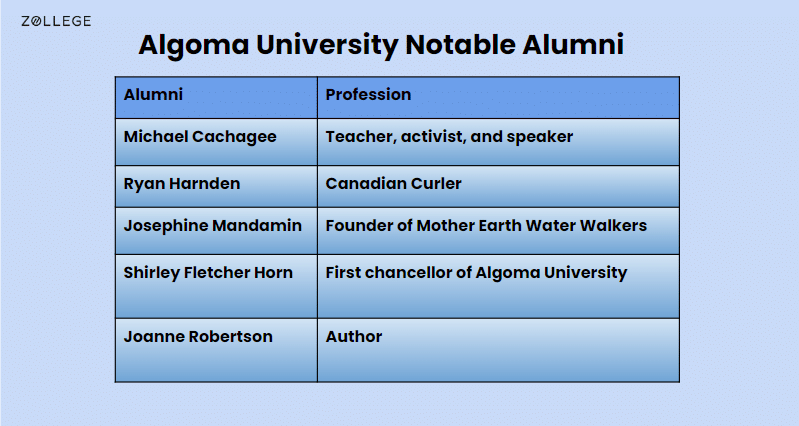This screenshot has height=426, width=799.
Task: Click the word Notable in the title
Action: (x=460, y=44)
